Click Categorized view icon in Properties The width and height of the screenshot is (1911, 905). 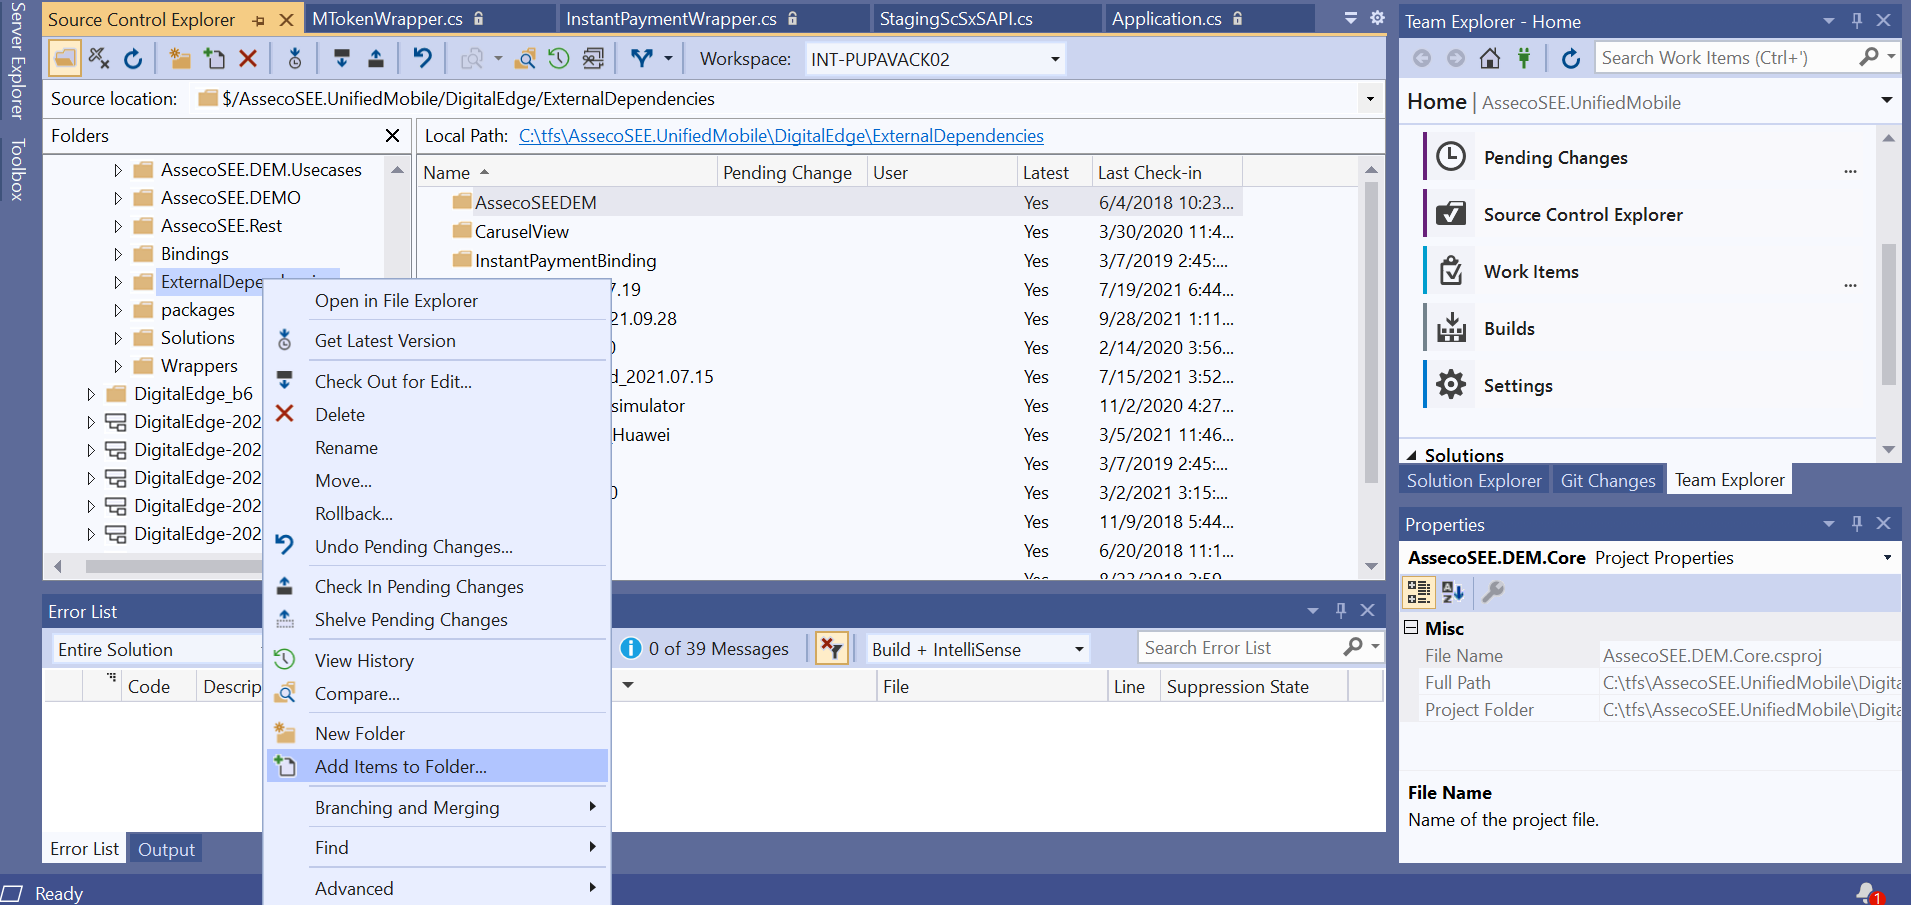[x=1419, y=592]
